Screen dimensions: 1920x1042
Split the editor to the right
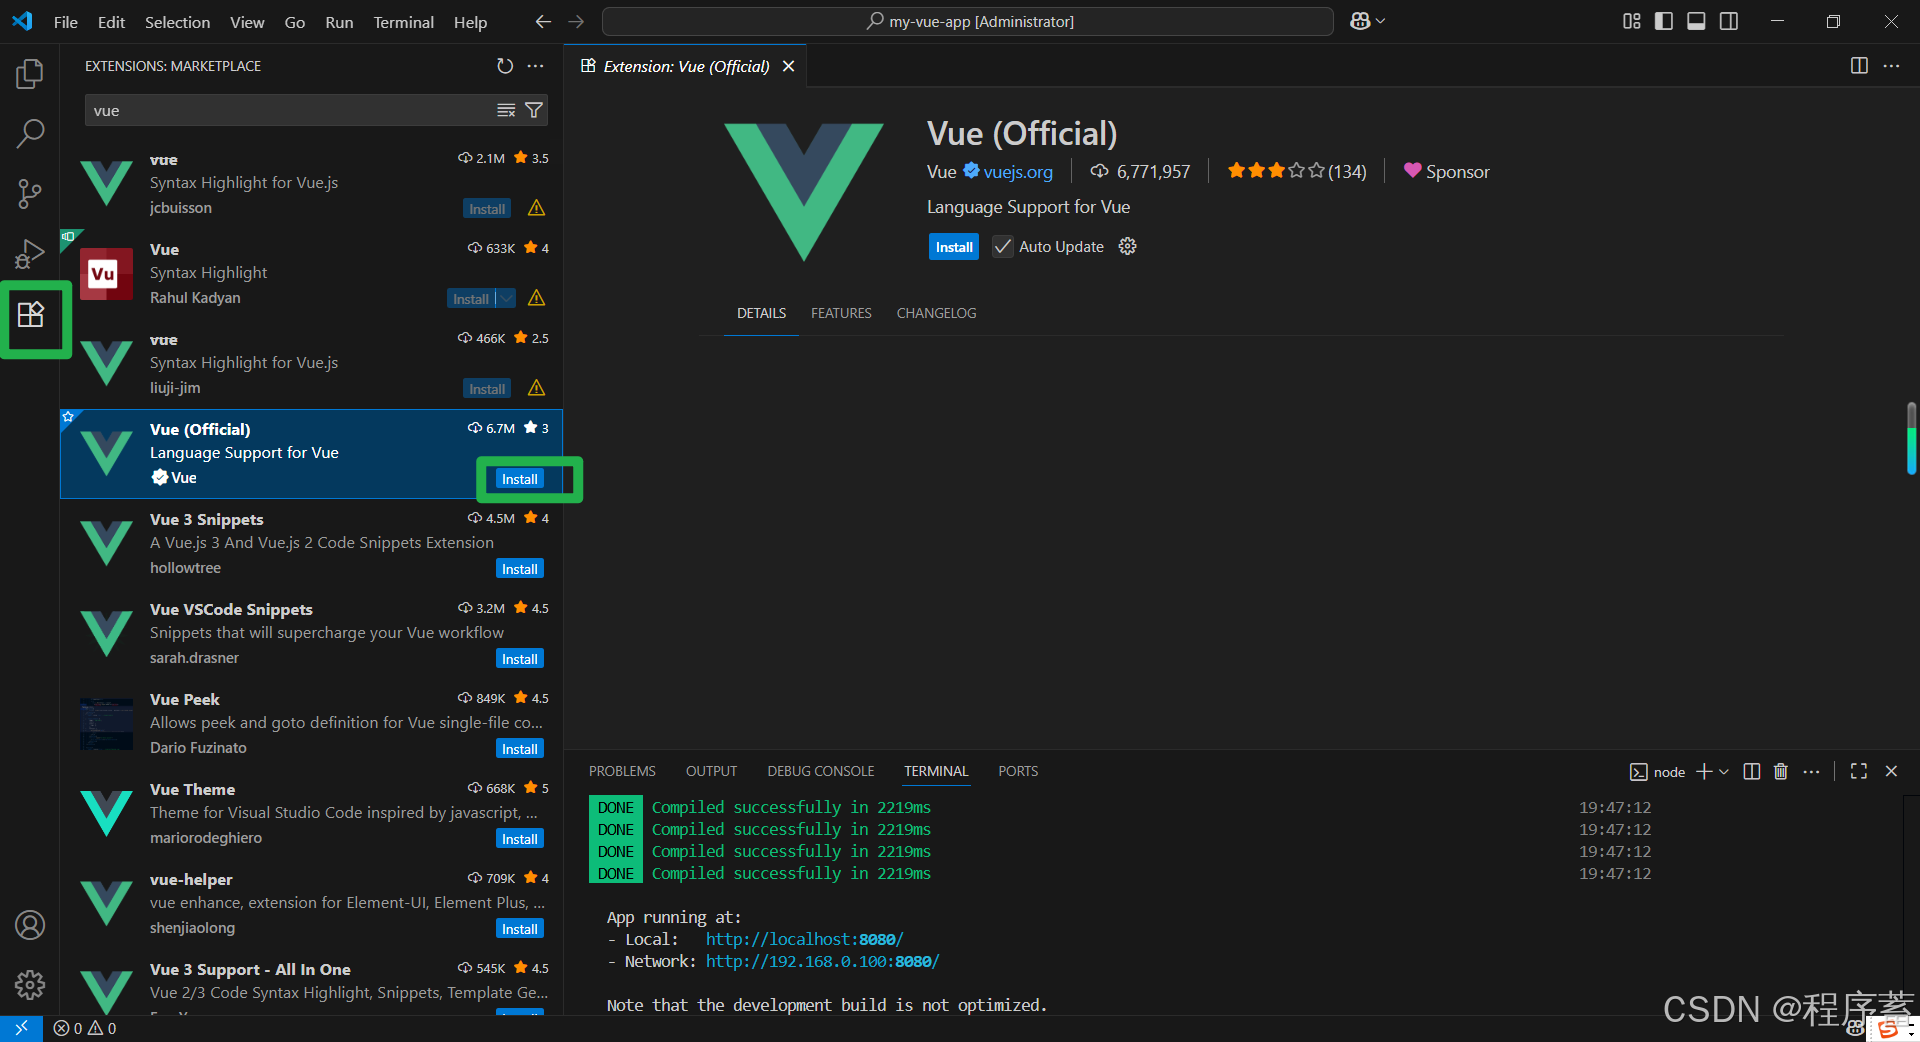tap(1859, 66)
